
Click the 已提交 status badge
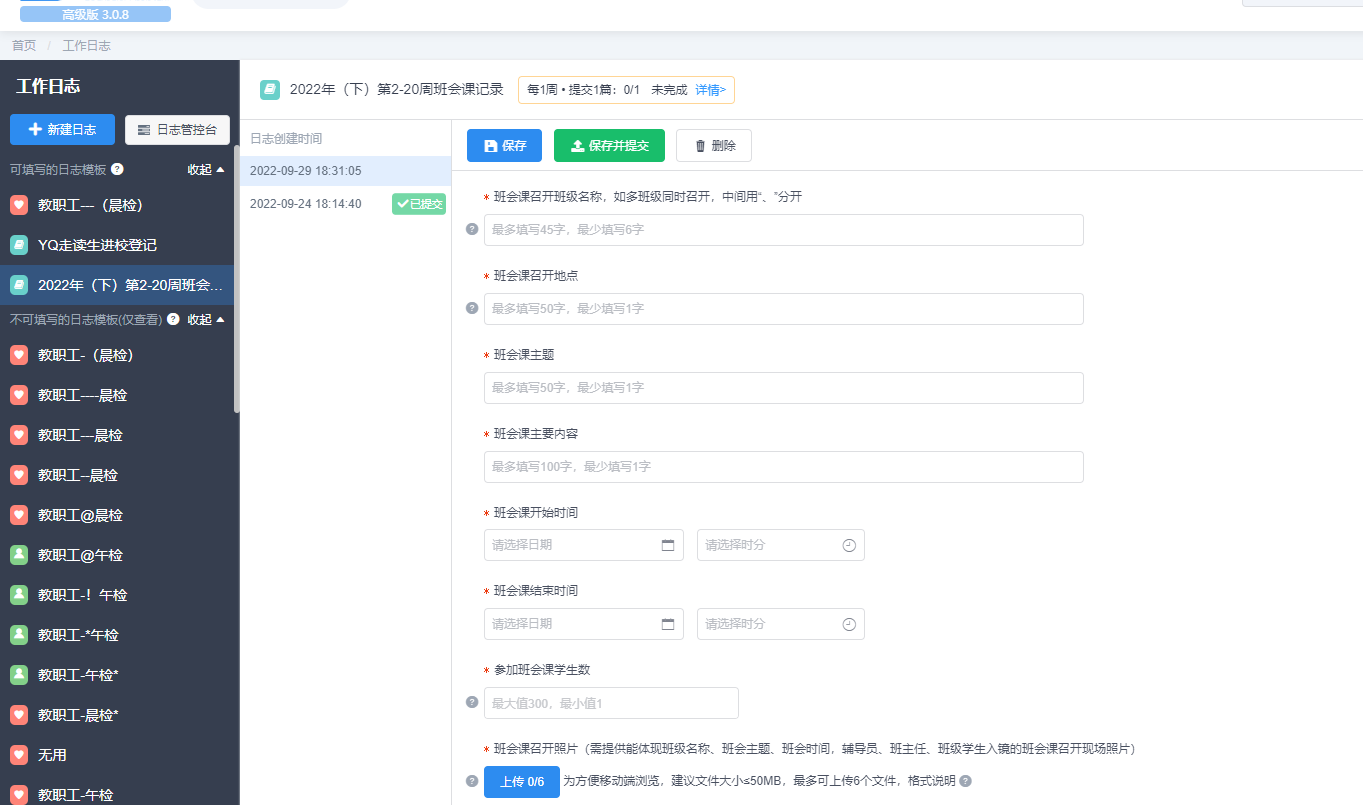pos(419,204)
